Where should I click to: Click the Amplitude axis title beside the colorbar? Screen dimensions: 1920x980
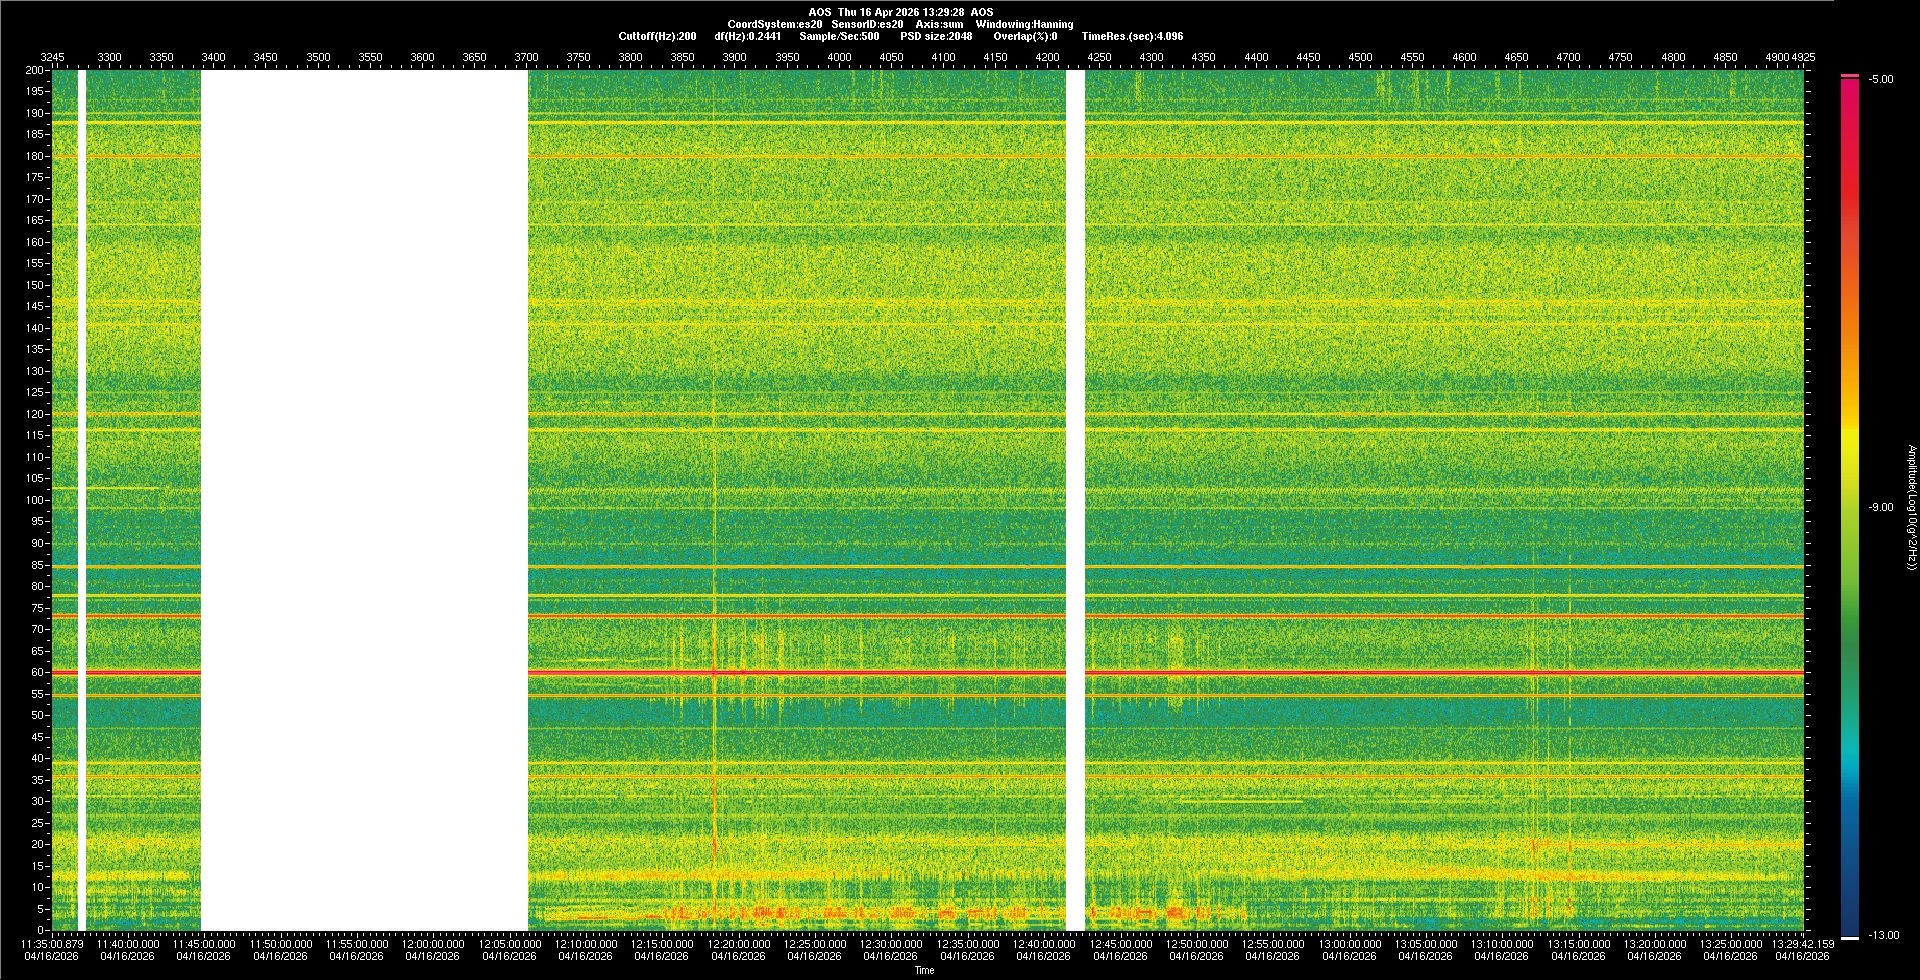tap(1911, 507)
